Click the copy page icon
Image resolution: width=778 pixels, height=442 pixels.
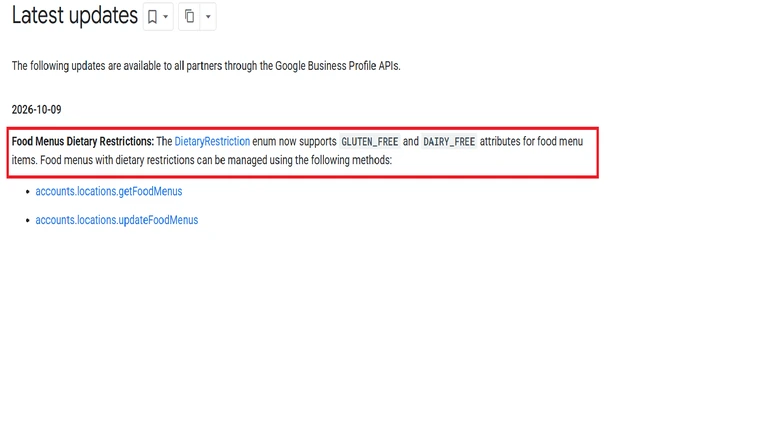click(x=190, y=16)
